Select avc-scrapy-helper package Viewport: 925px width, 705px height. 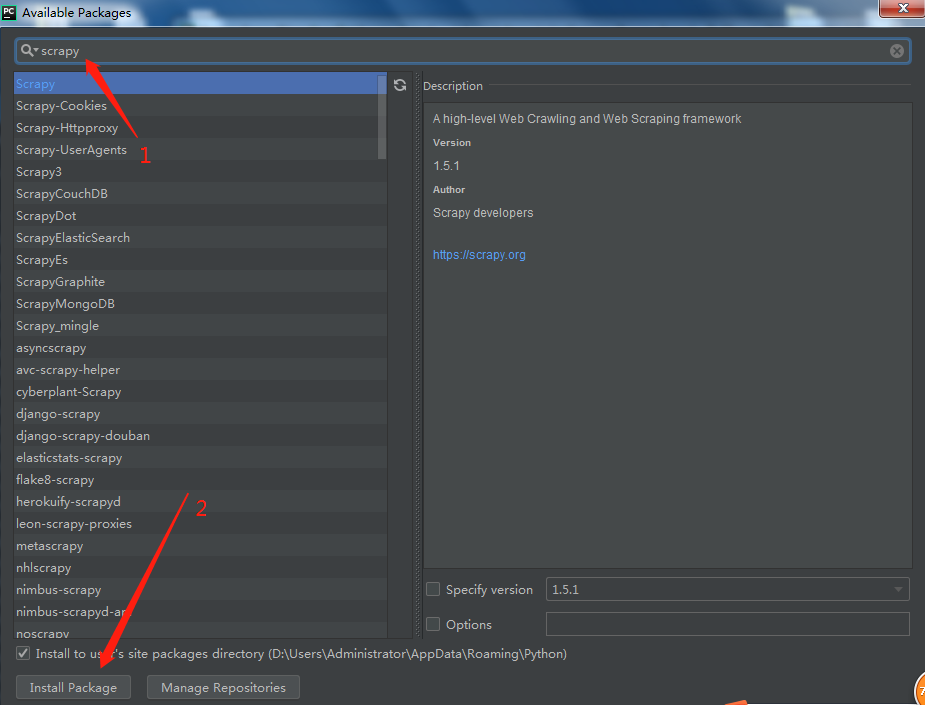200,370
